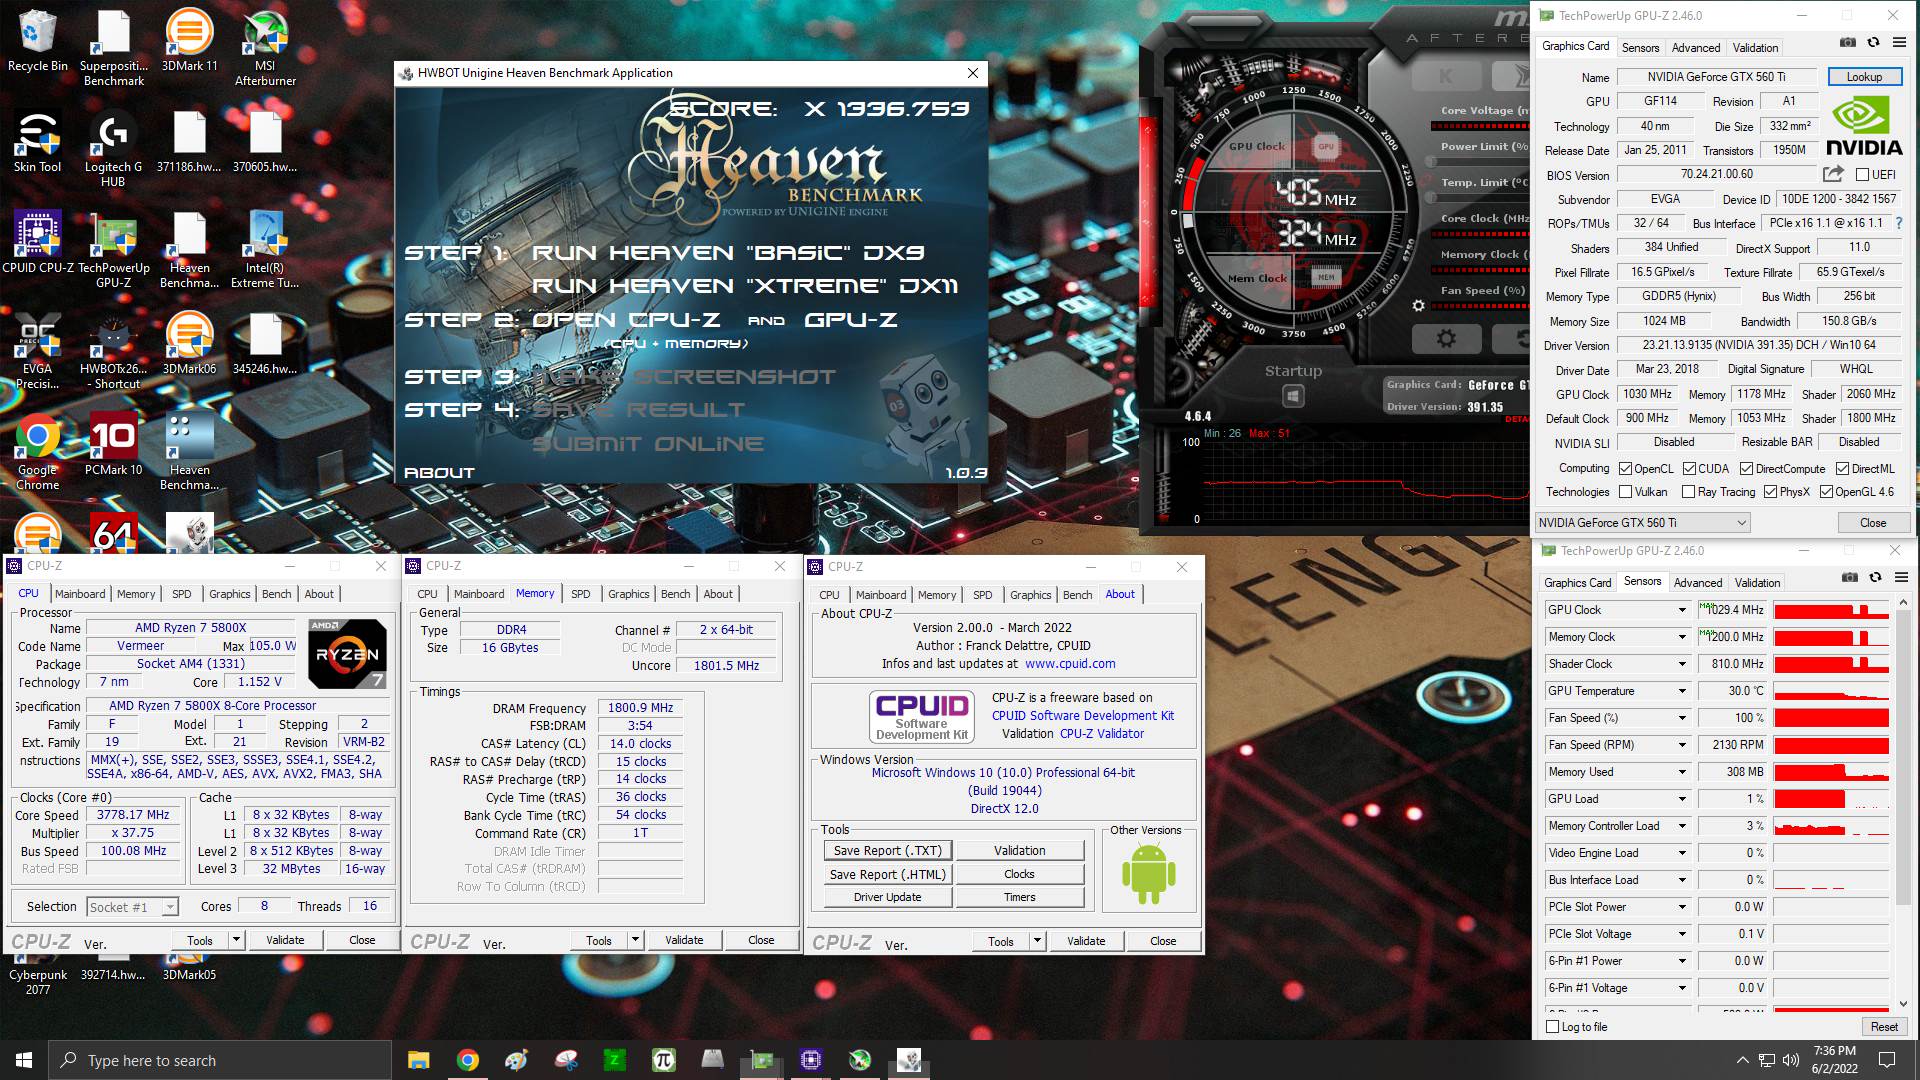1920x1080 pixels.
Task: Open MSI Afterburner settings gear icon
Action: click(x=1446, y=339)
